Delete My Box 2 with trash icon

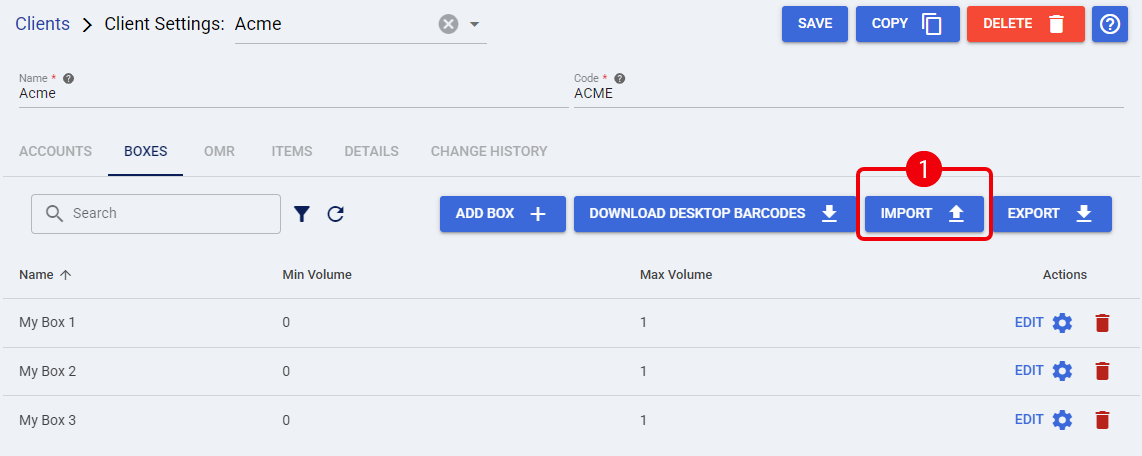pyautogui.click(x=1103, y=372)
